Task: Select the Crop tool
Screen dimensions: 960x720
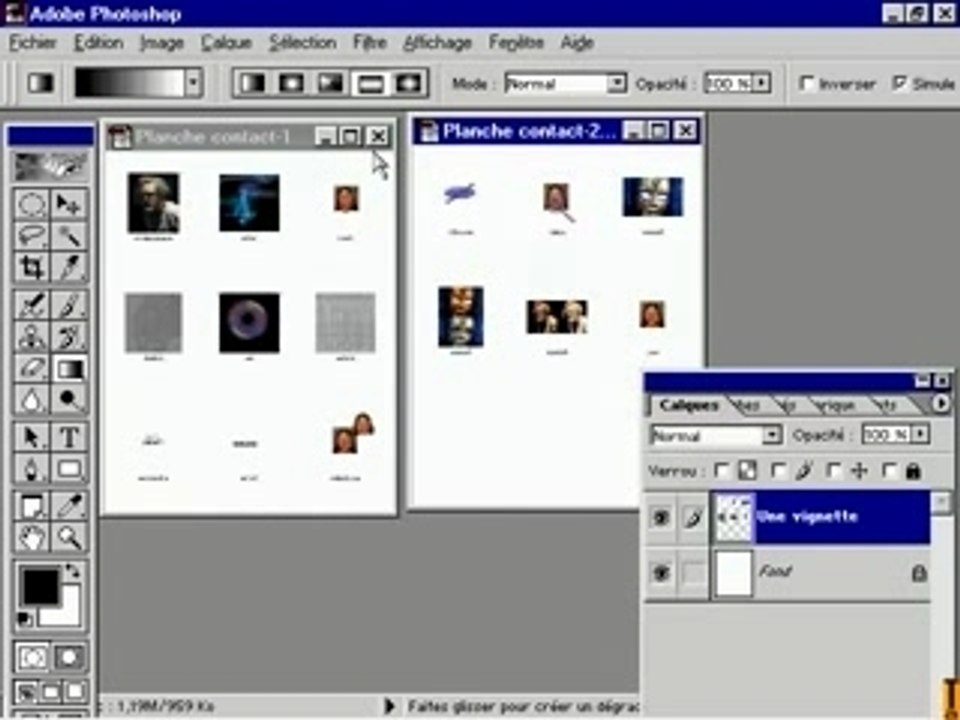Action: [31, 267]
